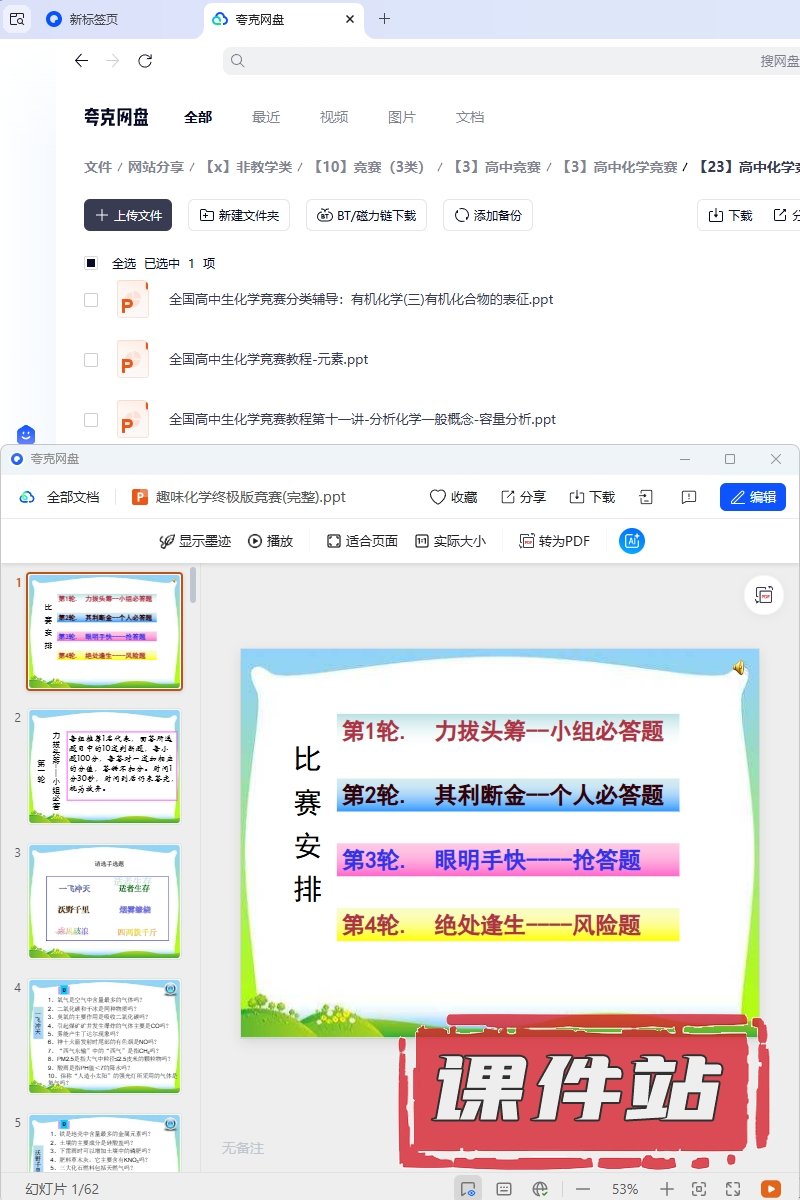Toggle 显示墨迹 ink display

coord(195,541)
